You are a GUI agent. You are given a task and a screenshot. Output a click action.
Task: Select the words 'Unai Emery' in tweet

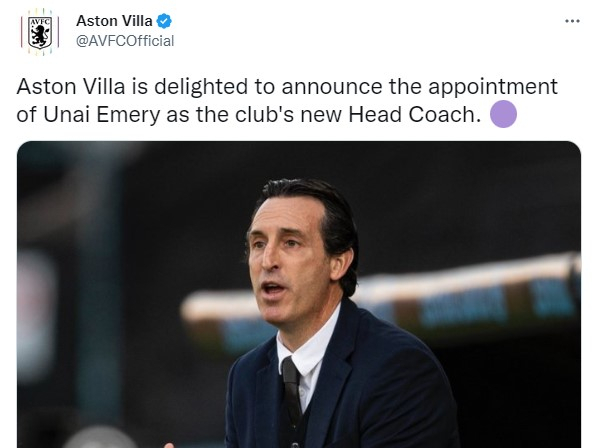tap(101, 114)
